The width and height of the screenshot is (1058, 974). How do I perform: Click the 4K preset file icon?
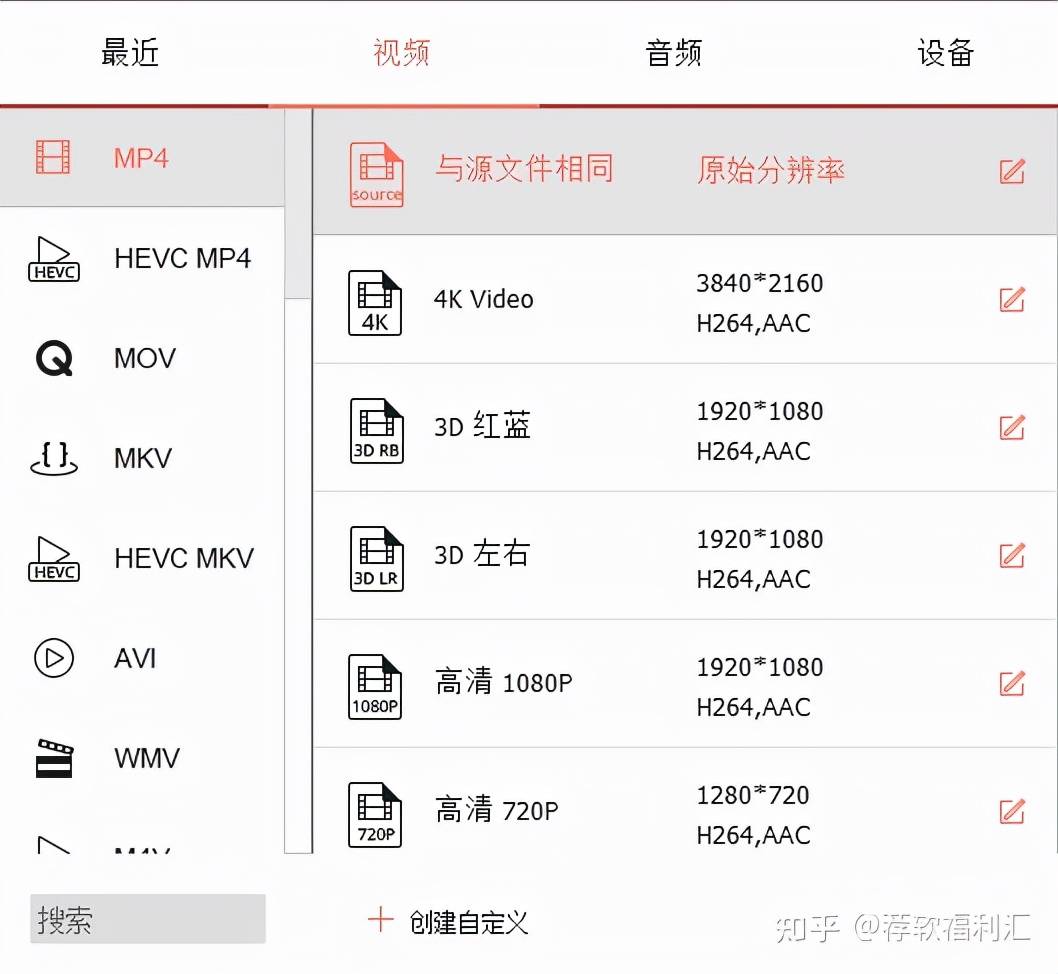pyautogui.click(x=375, y=303)
